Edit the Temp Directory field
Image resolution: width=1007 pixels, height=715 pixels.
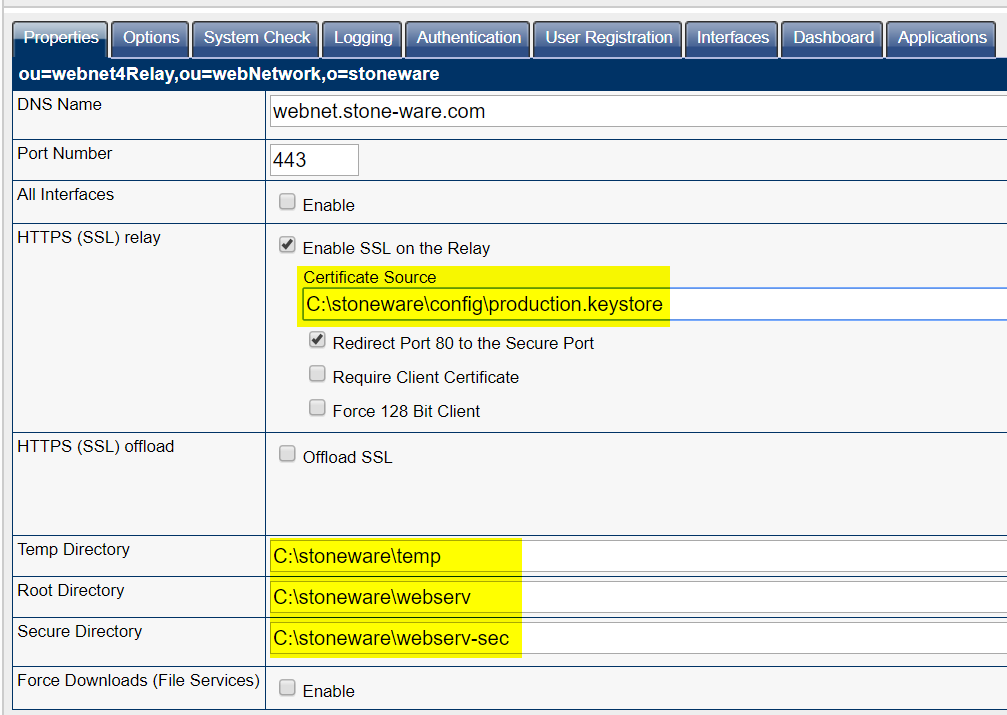click(x=638, y=556)
